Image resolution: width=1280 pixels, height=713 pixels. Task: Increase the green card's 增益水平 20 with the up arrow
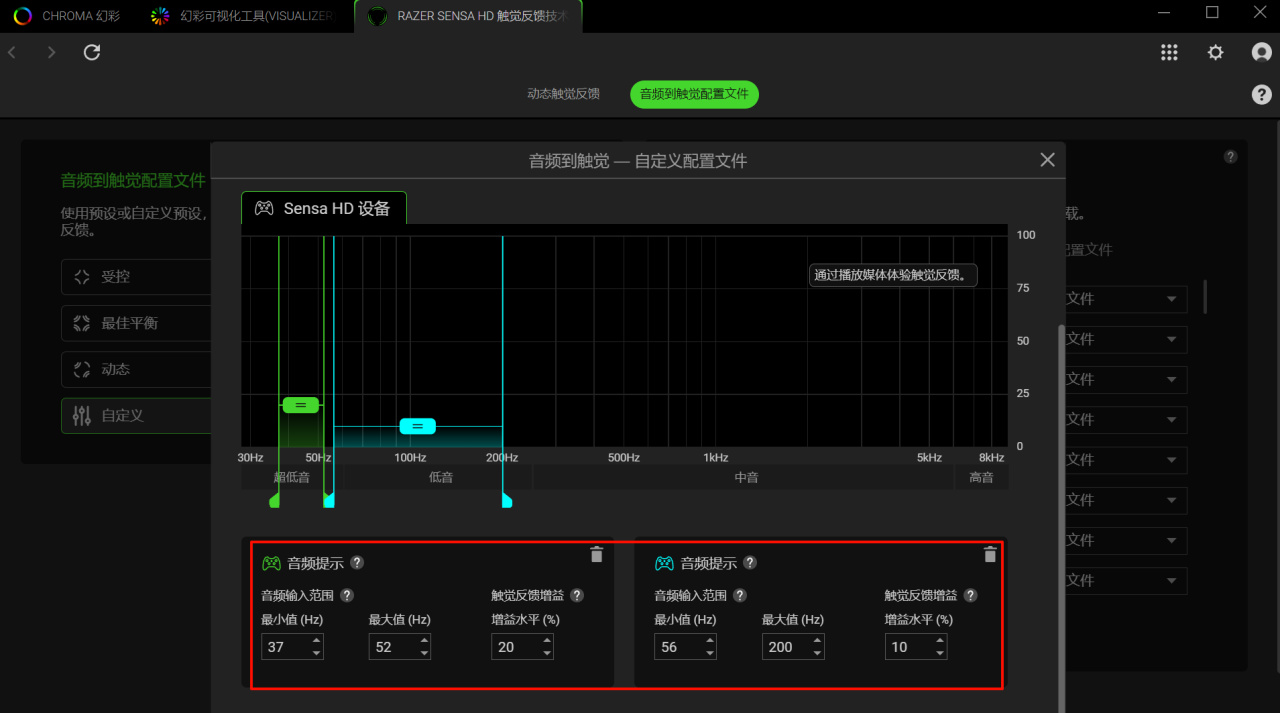coord(546,641)
